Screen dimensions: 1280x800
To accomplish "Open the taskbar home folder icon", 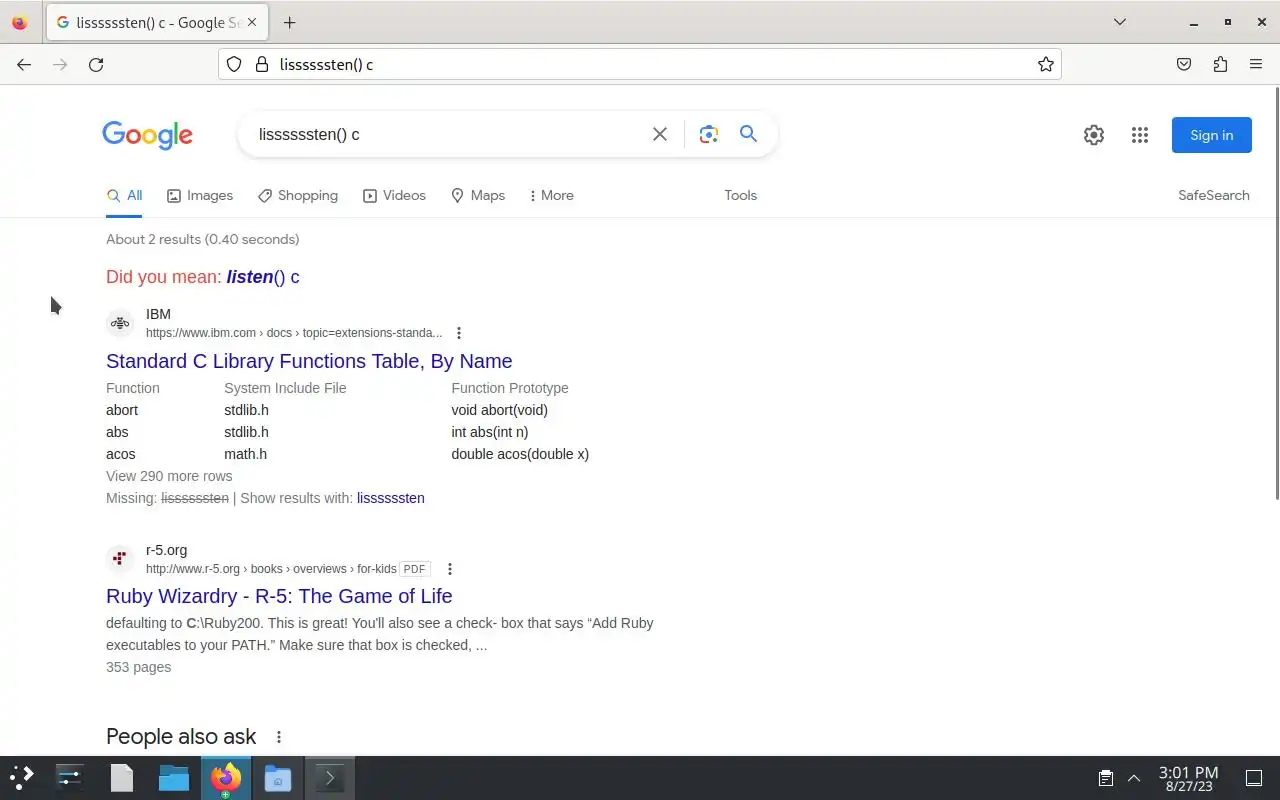I will click(278, 778).
